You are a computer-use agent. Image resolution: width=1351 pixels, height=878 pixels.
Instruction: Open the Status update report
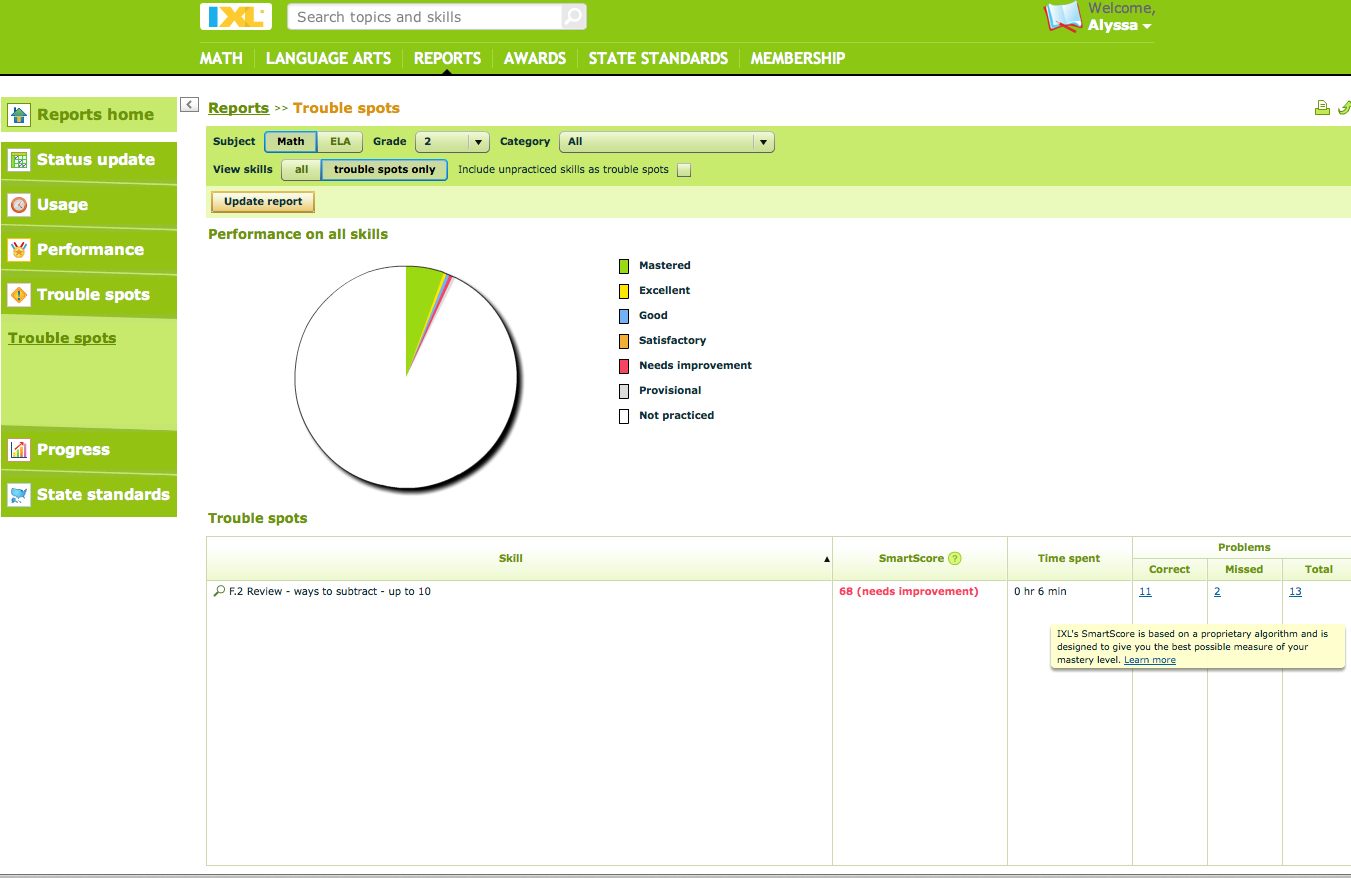(96, 159)
